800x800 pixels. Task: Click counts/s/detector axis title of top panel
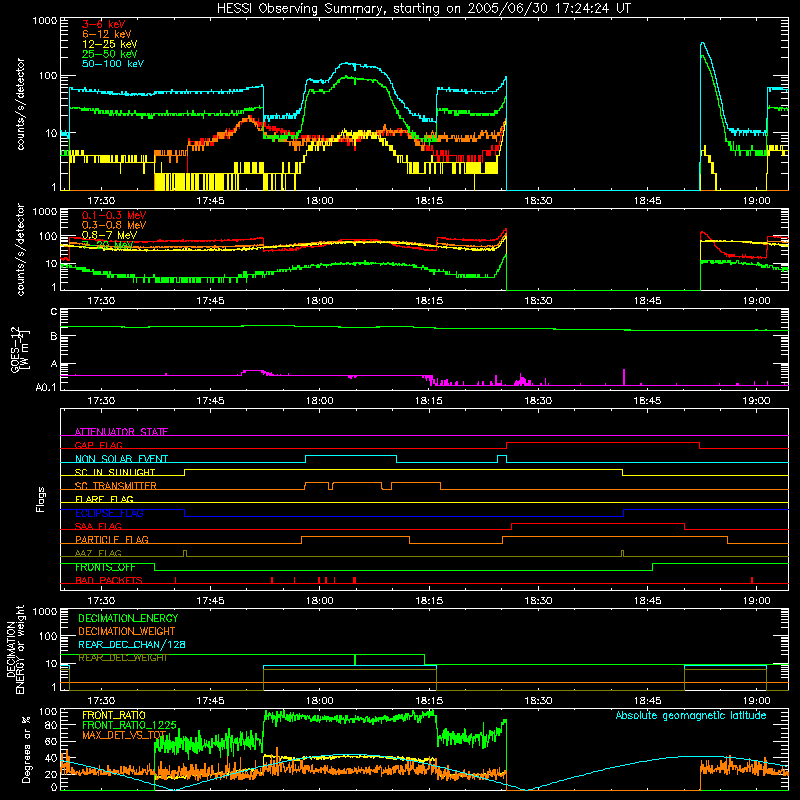pyautogui.click(x=20, y=104)
